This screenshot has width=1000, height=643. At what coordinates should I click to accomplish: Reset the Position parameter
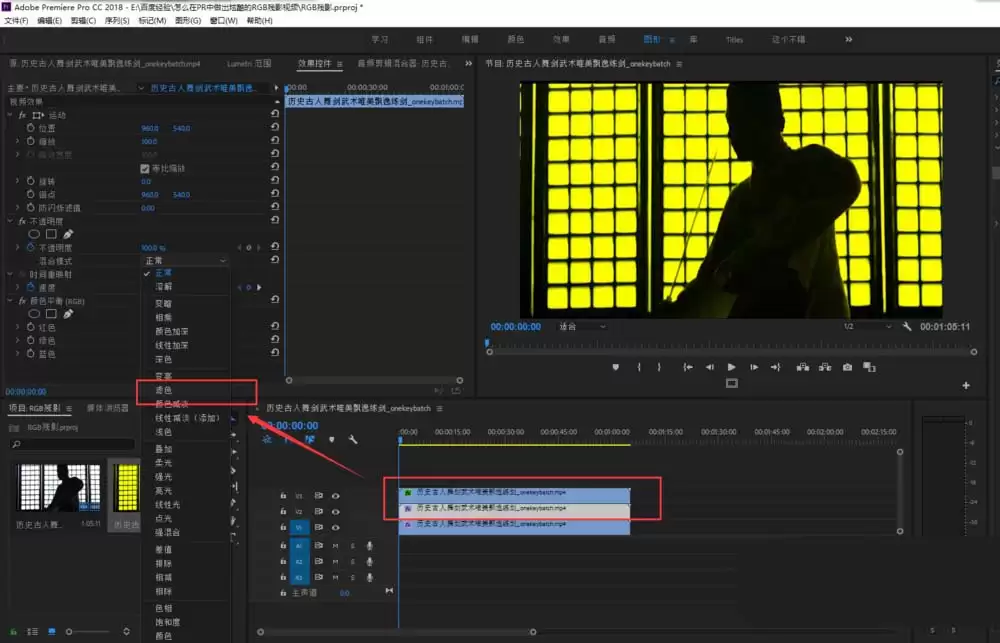point(275,127)
